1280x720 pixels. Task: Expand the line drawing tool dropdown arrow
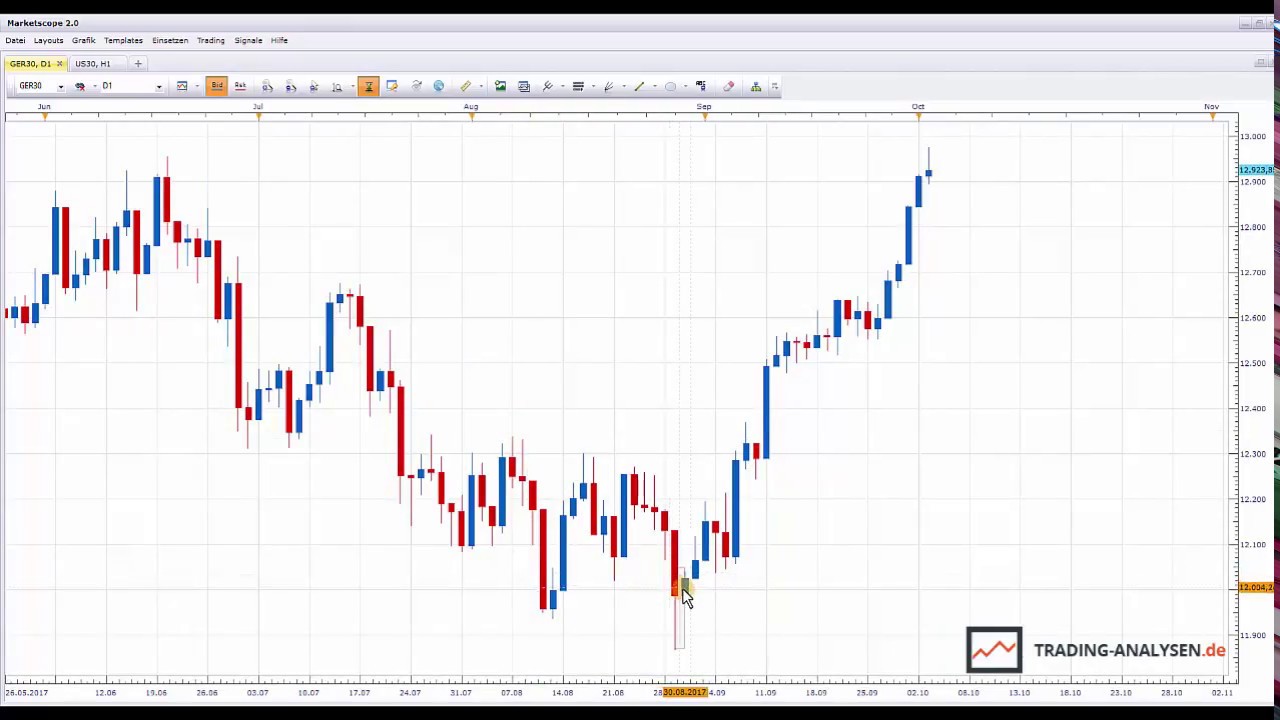[654, 86]
